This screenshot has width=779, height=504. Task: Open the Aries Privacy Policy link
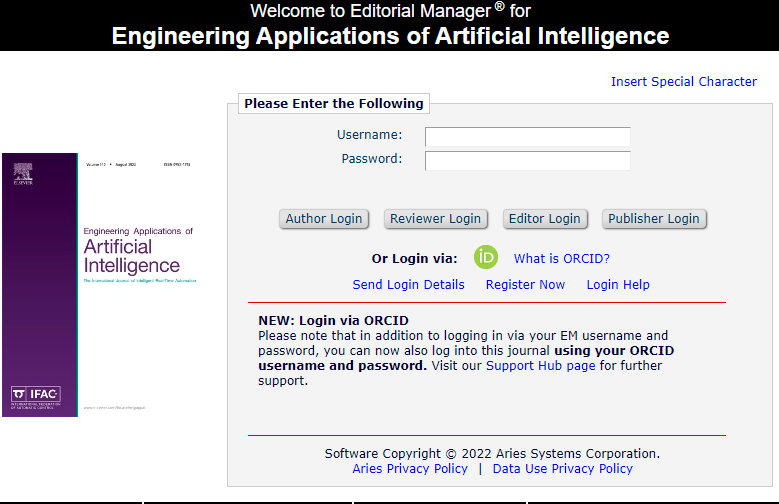pos(410,469)
